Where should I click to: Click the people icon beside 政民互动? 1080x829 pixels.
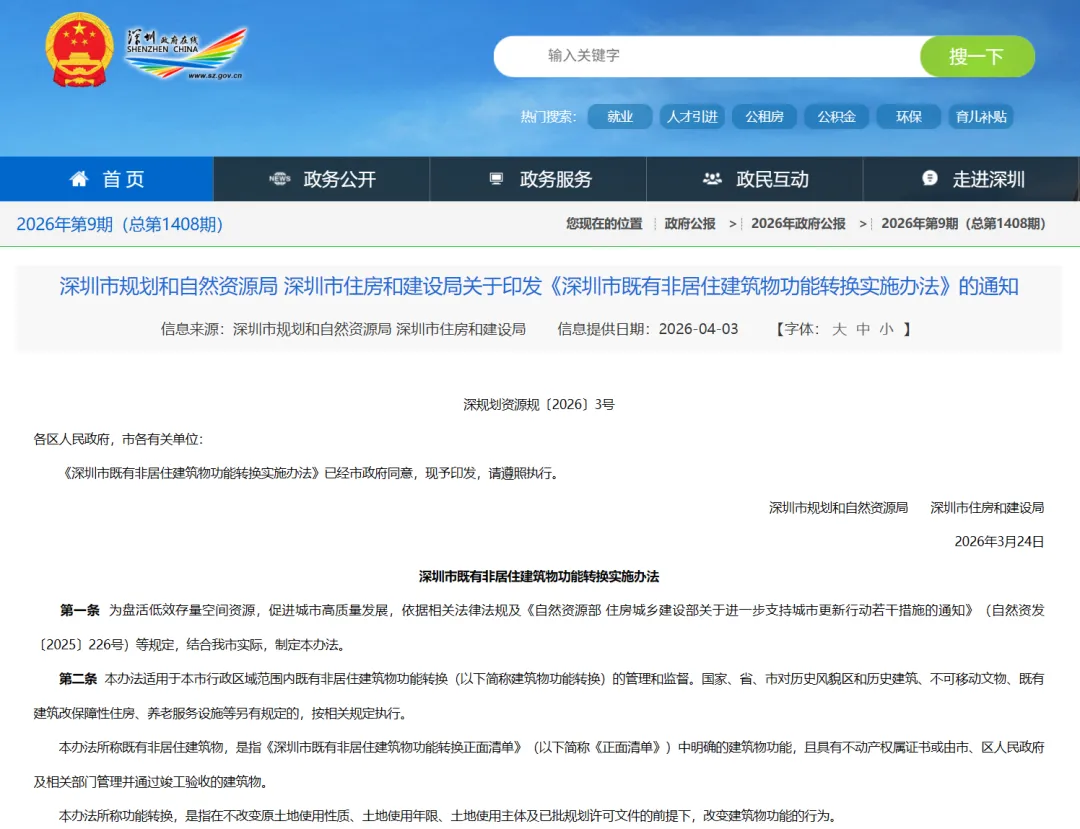click(712, 179)
